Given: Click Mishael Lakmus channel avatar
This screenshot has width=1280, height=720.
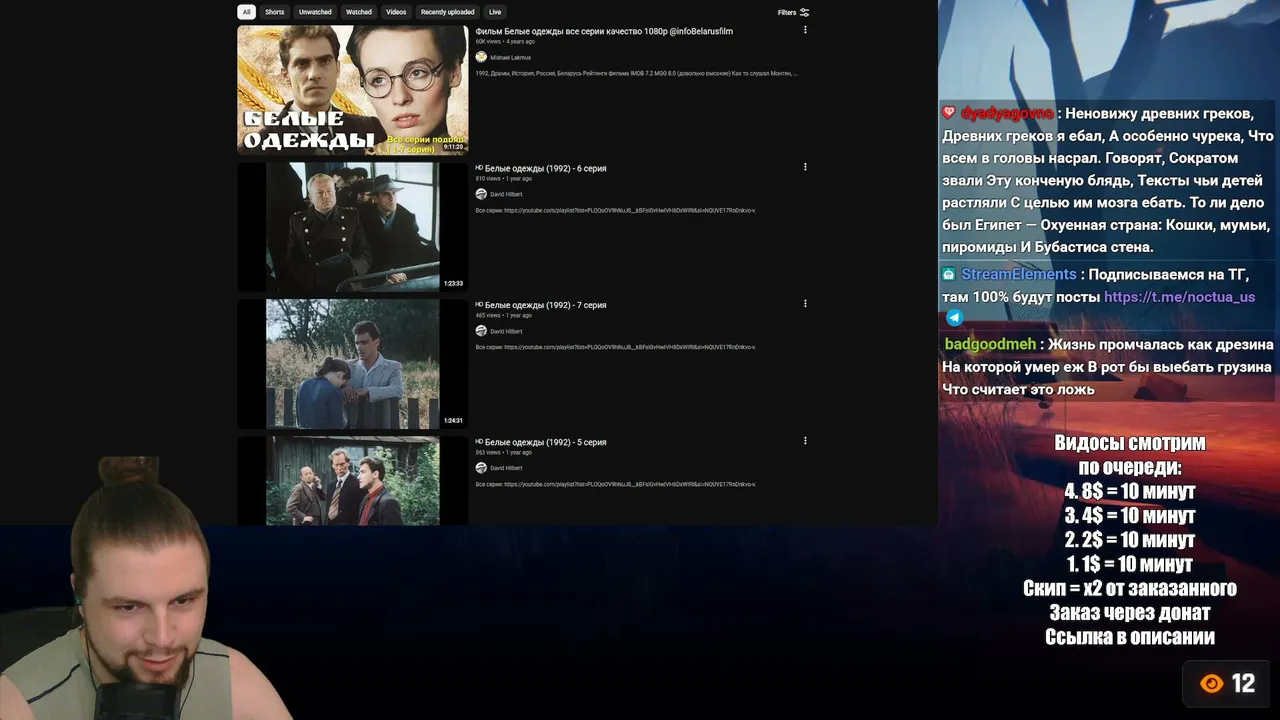Looking at the screenshot, I should (x=481, y=57).
